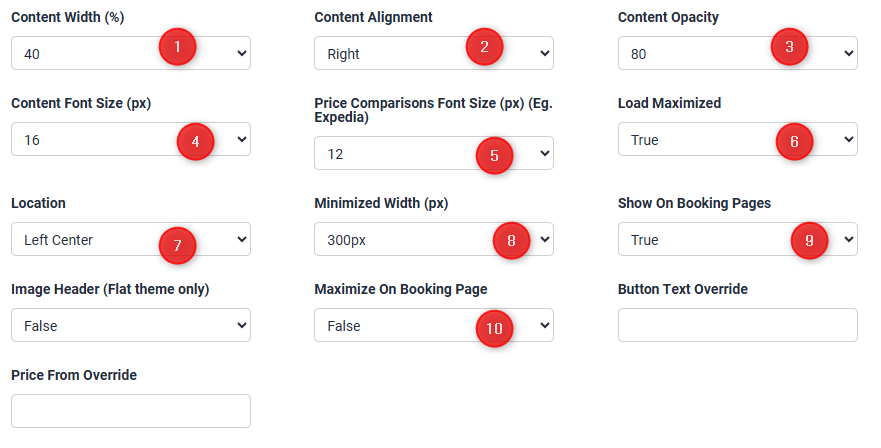
Task: Click the Button Text Override input field
Action: pos(737,325)
